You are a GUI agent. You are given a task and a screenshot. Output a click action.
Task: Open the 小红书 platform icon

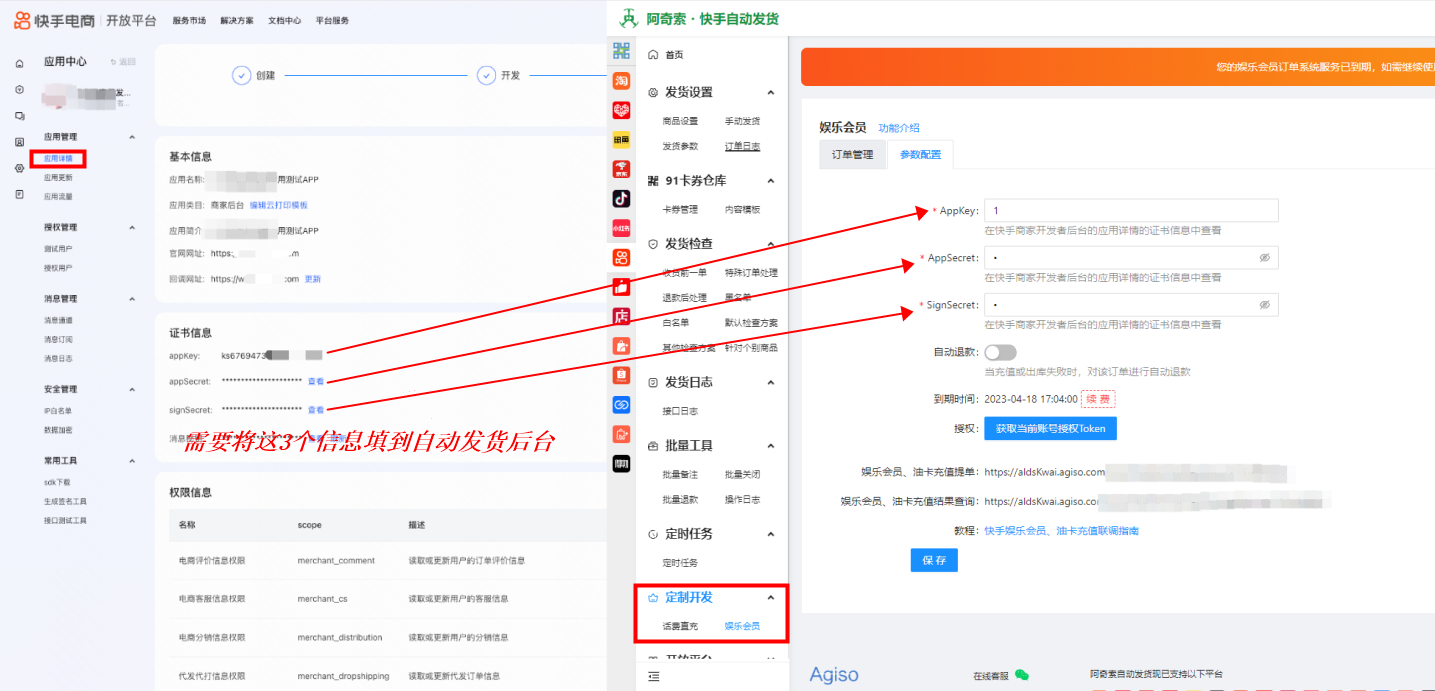point(621,228)
